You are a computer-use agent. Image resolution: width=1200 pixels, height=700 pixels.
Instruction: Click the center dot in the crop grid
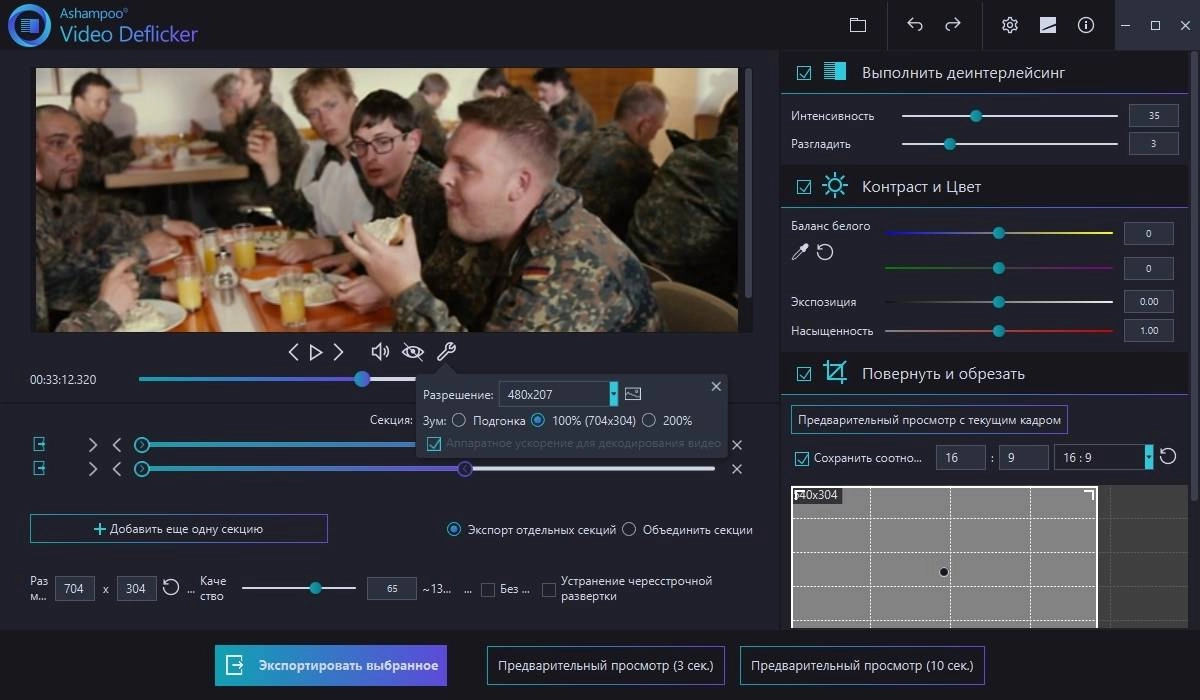pyautogui.click(x=943, y=572)
